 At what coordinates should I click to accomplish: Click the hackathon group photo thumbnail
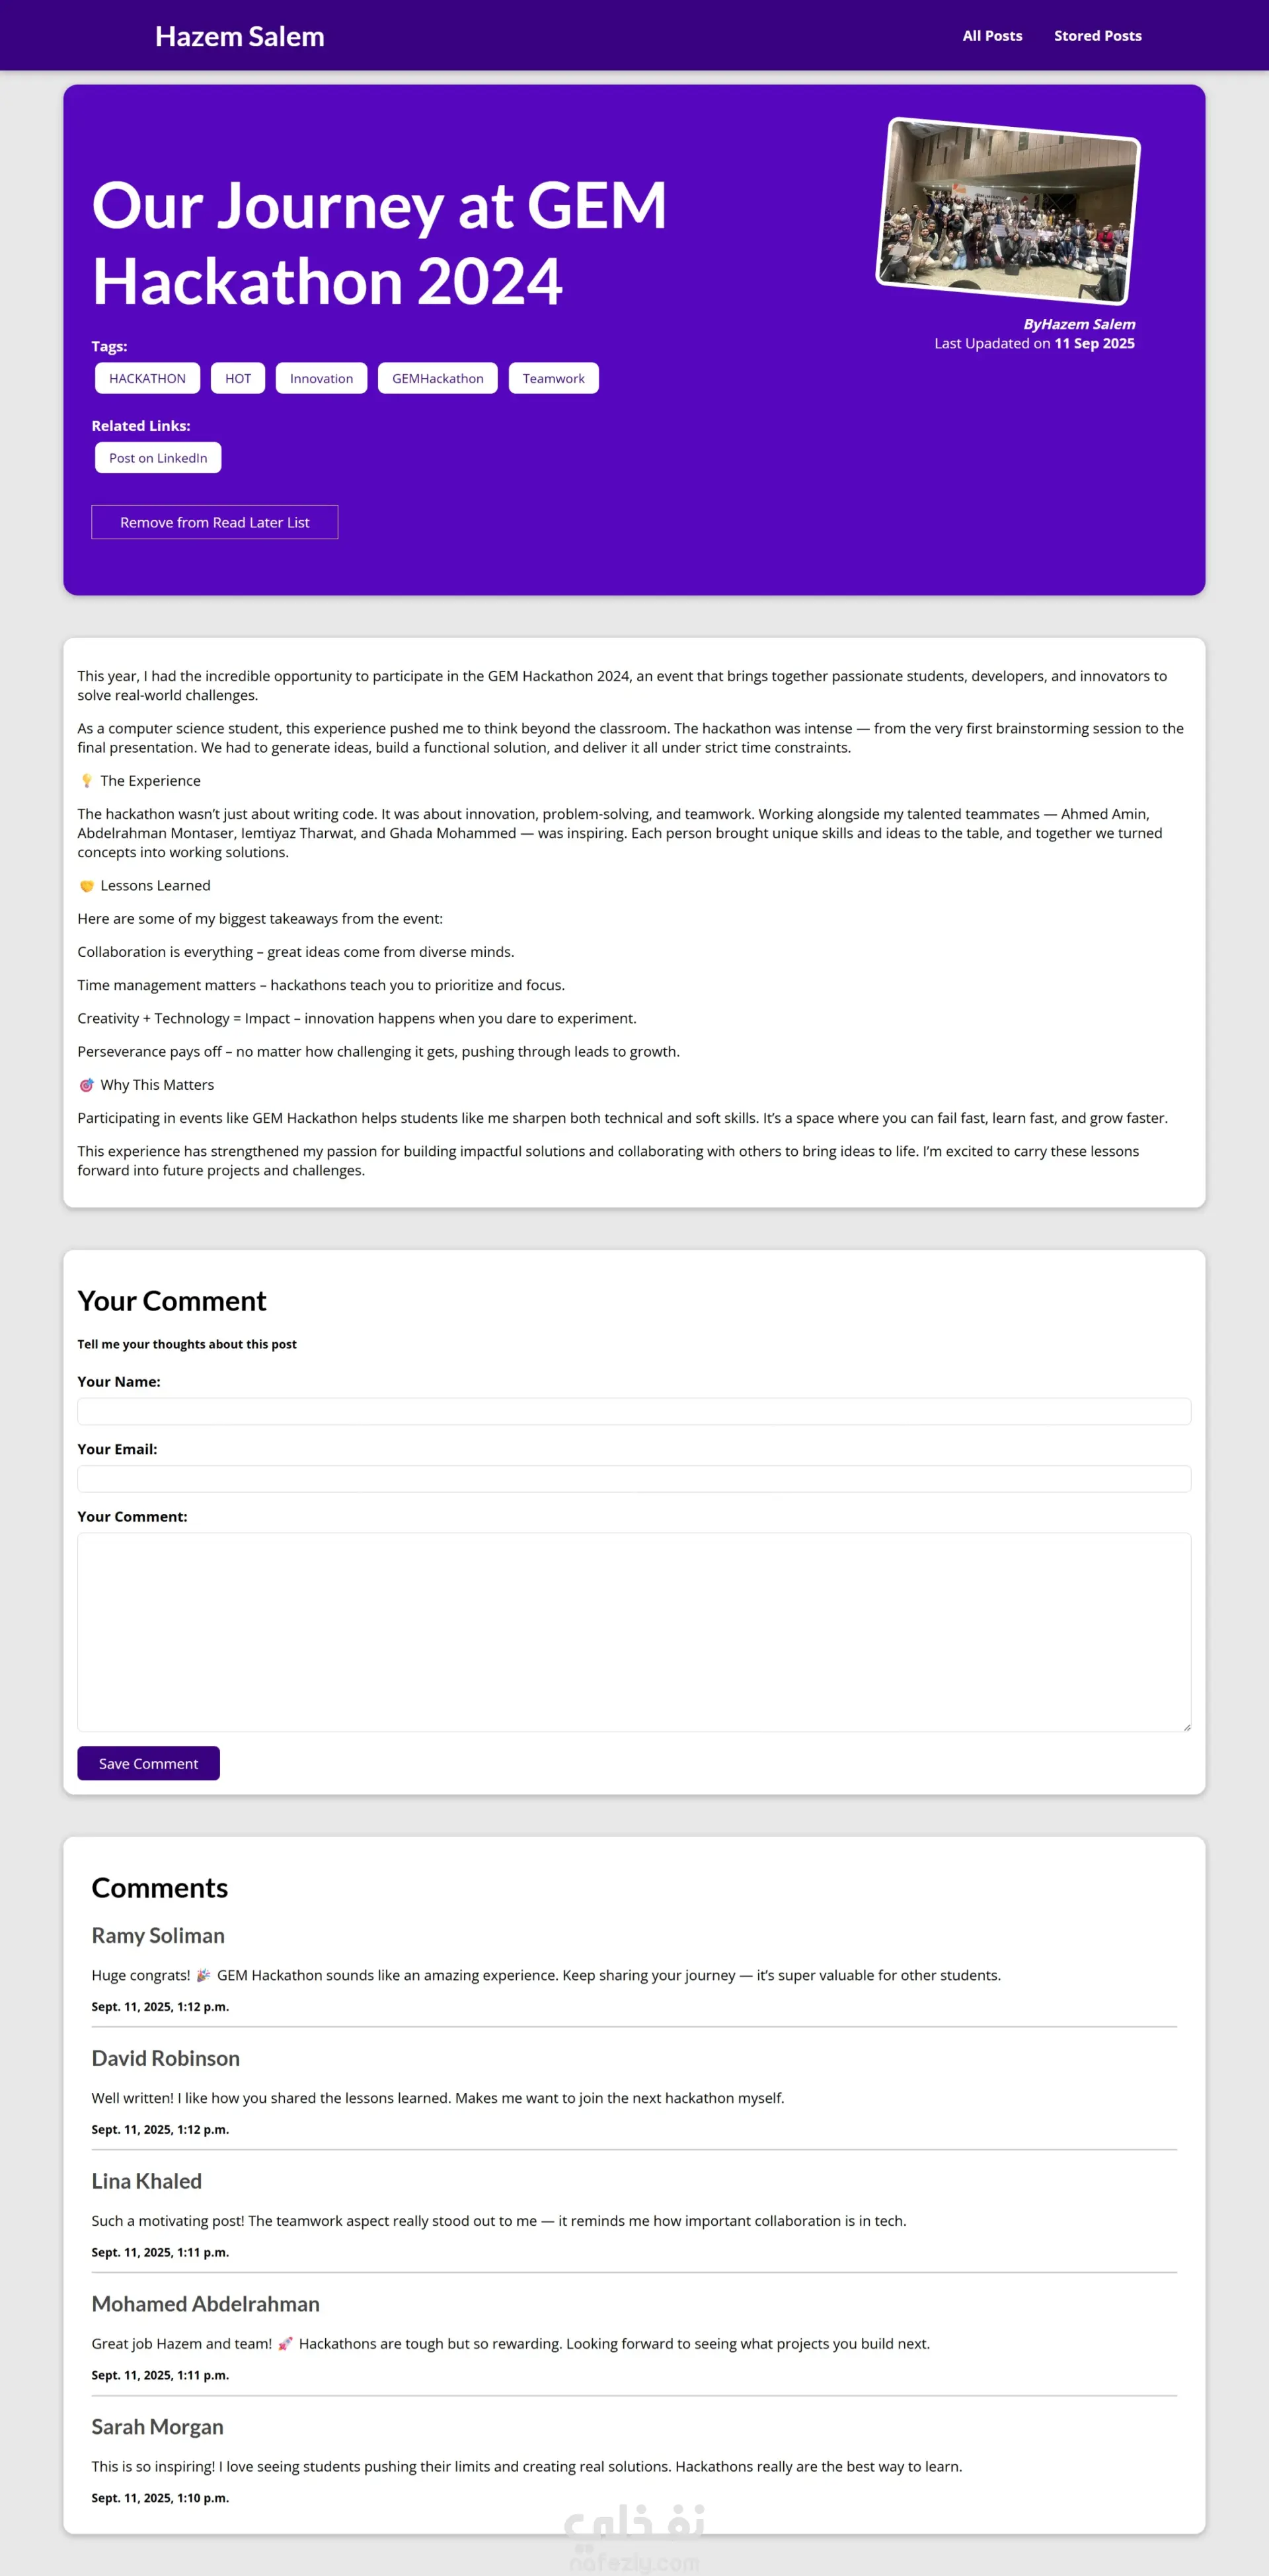[x=1008, y=211]
